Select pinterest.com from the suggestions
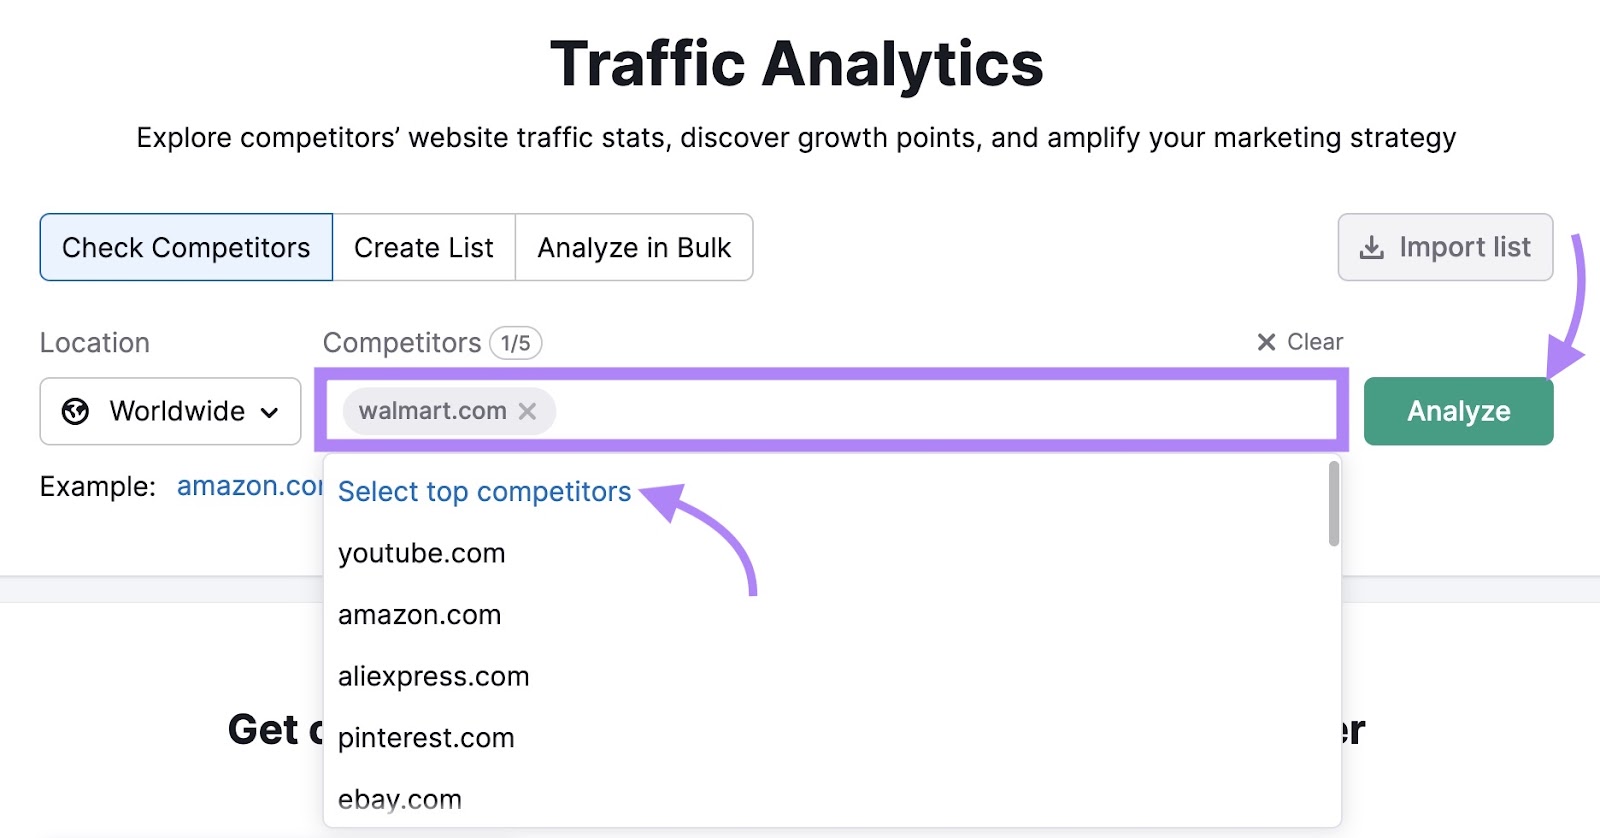This screenshot has width=1600, height=838. [x=426, y=738]
